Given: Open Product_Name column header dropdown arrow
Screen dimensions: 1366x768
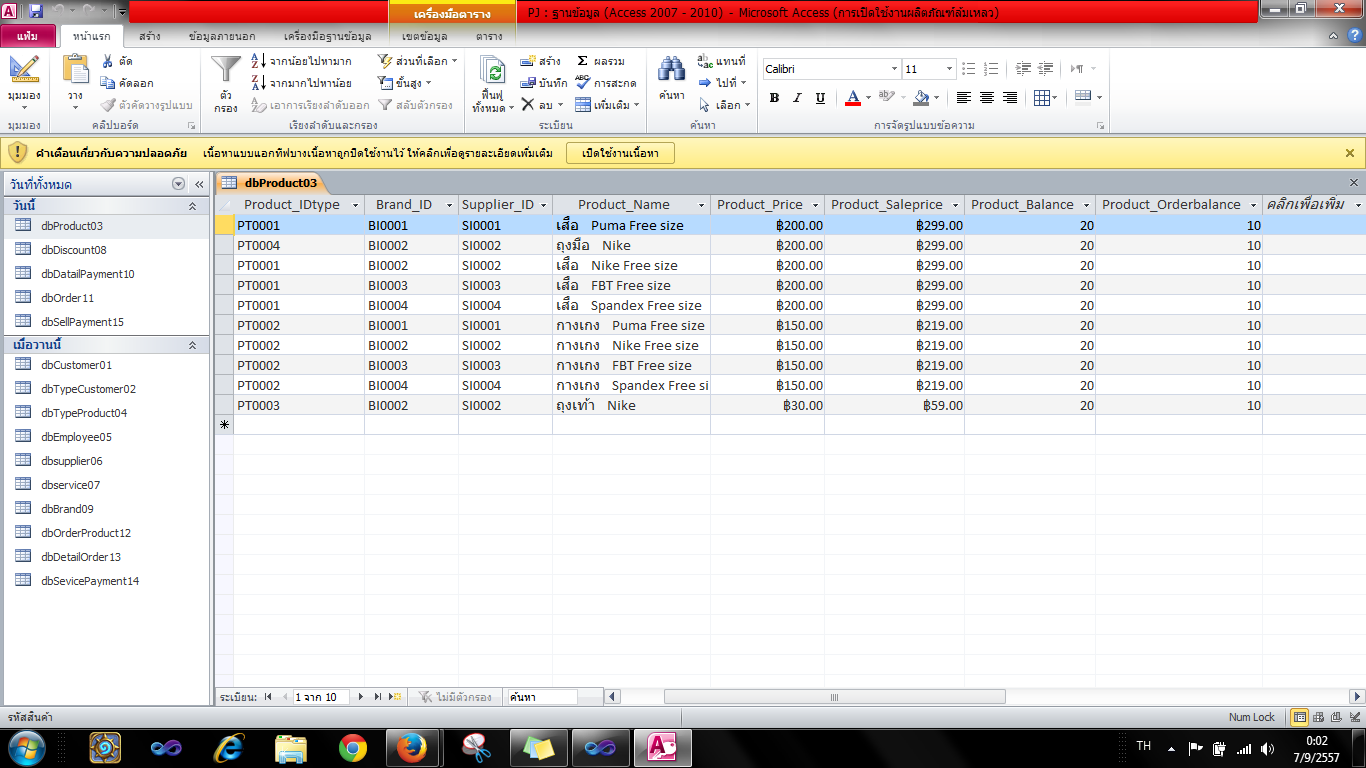Looking at the screenshot, I should point(701,205).
